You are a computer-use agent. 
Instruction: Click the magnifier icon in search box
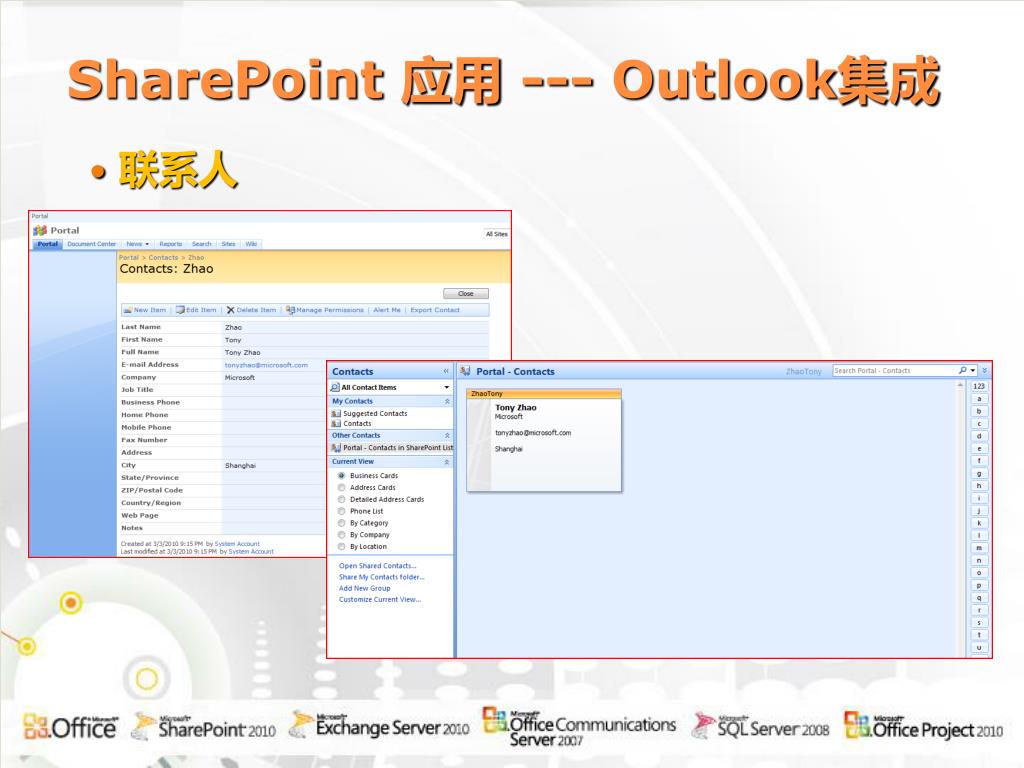962,370
